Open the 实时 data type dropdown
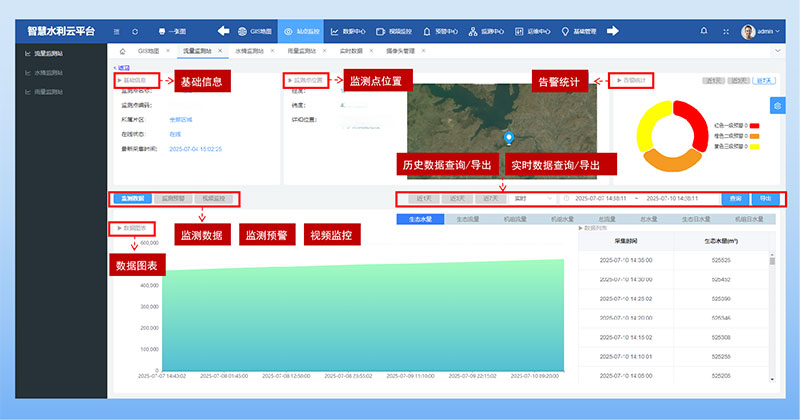Screen dimensions: 800x420 coord(530,199)
